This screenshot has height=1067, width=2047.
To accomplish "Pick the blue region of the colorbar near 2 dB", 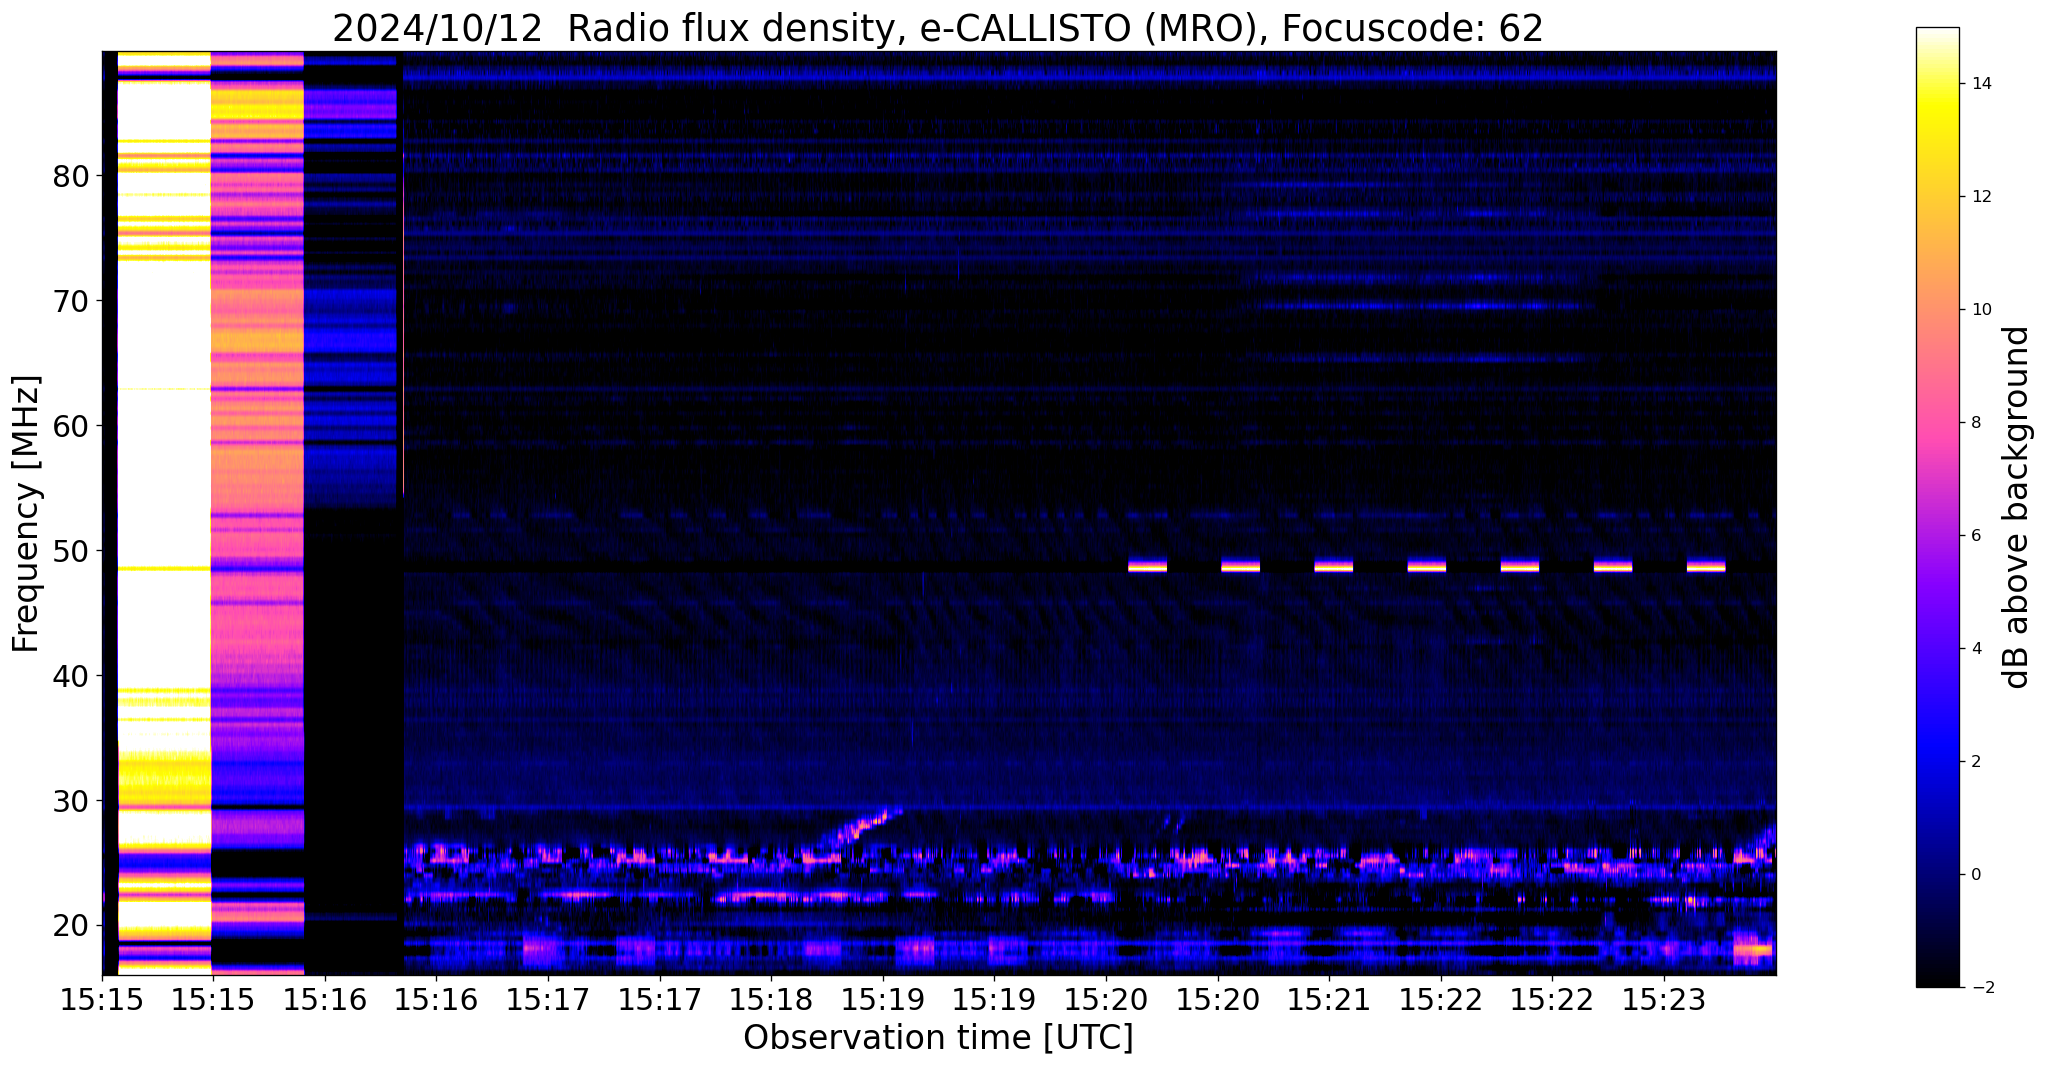I will point(1937,762).
